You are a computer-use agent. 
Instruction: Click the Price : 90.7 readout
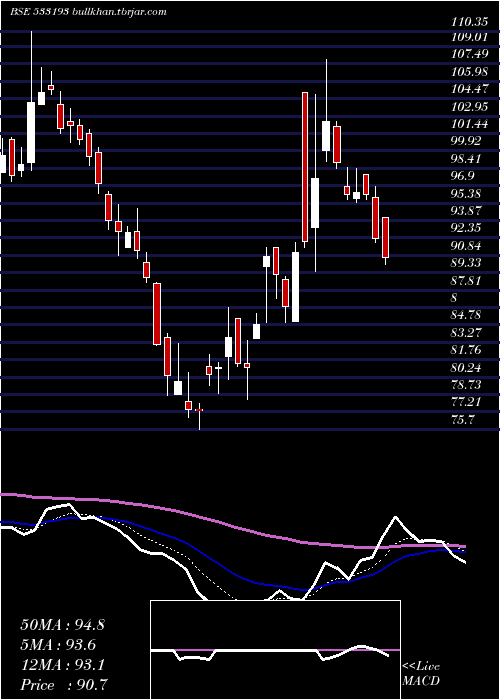pos(63,685)
